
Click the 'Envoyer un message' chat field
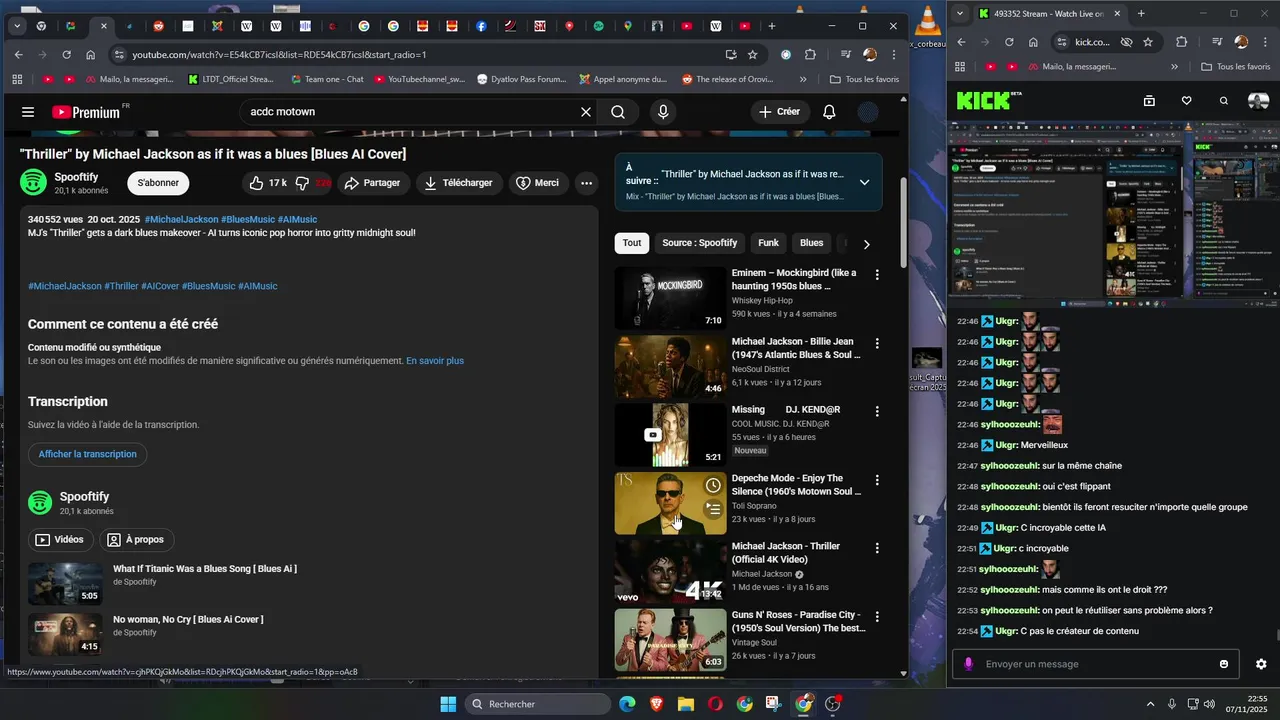tap(1095, 664)
